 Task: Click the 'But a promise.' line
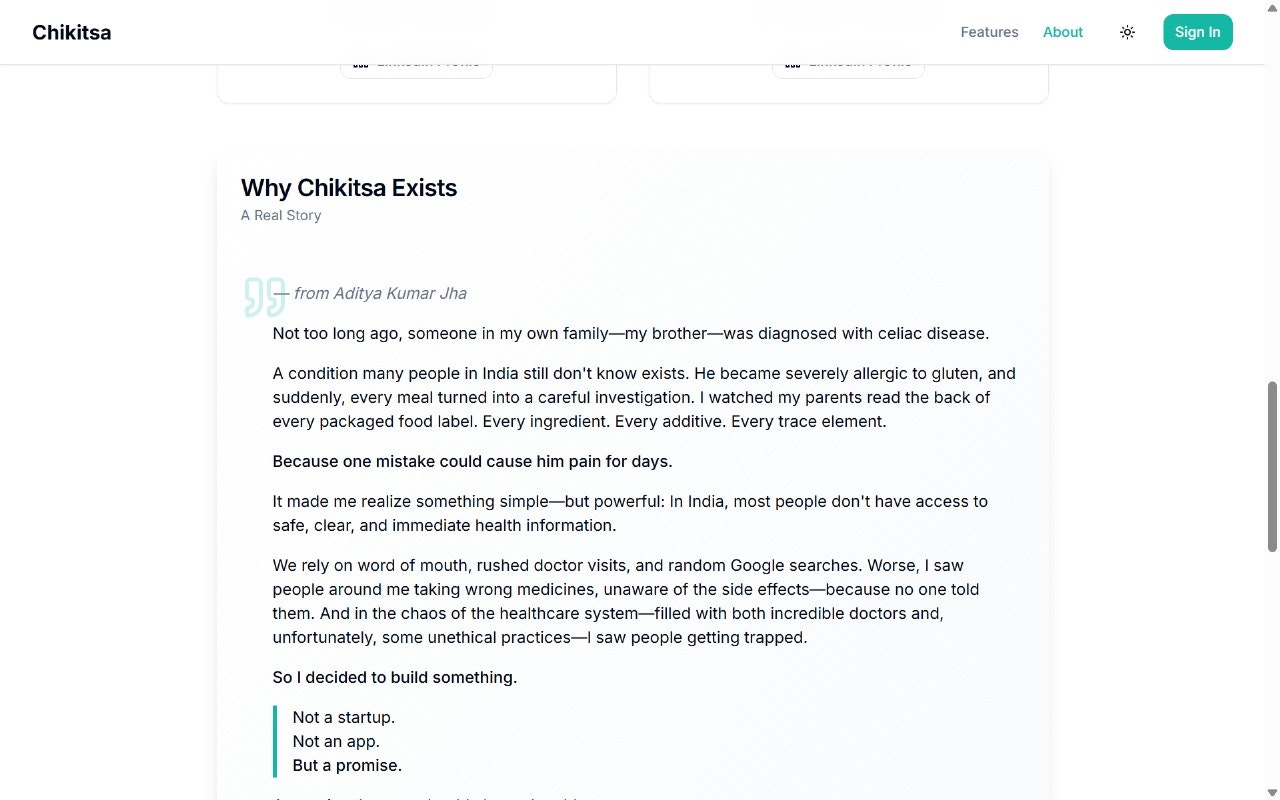347,765
